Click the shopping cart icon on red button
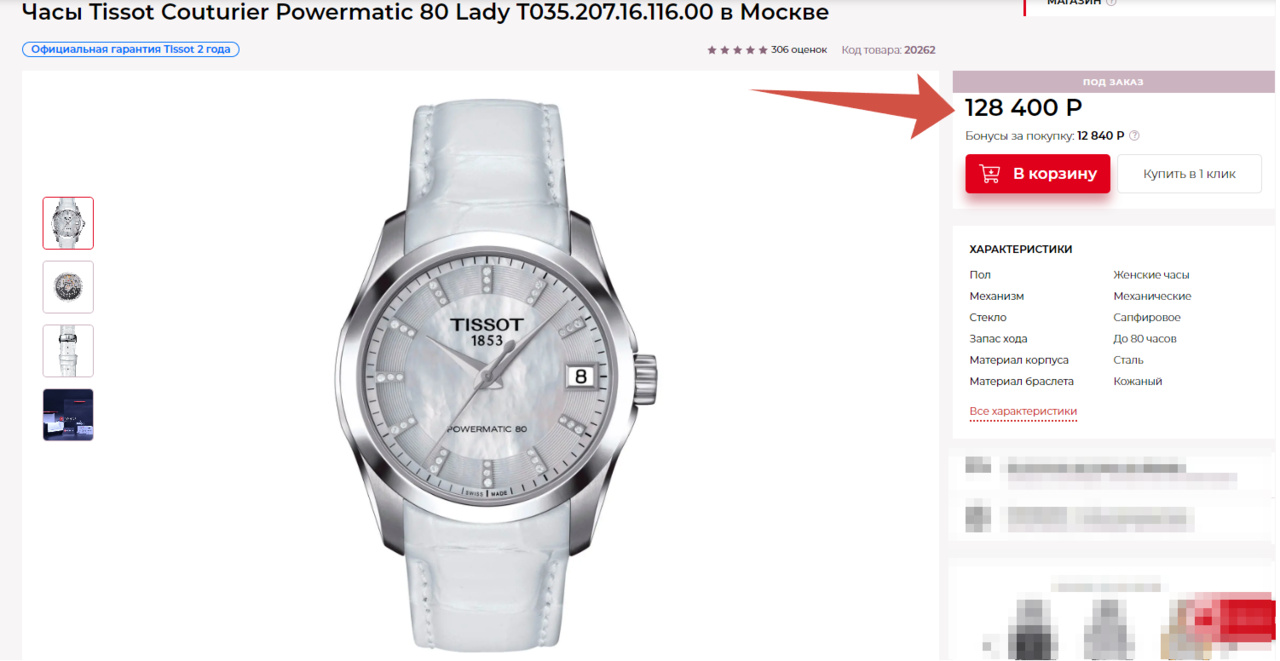Viewport: 1280px width, 661px height. [990, 174]
